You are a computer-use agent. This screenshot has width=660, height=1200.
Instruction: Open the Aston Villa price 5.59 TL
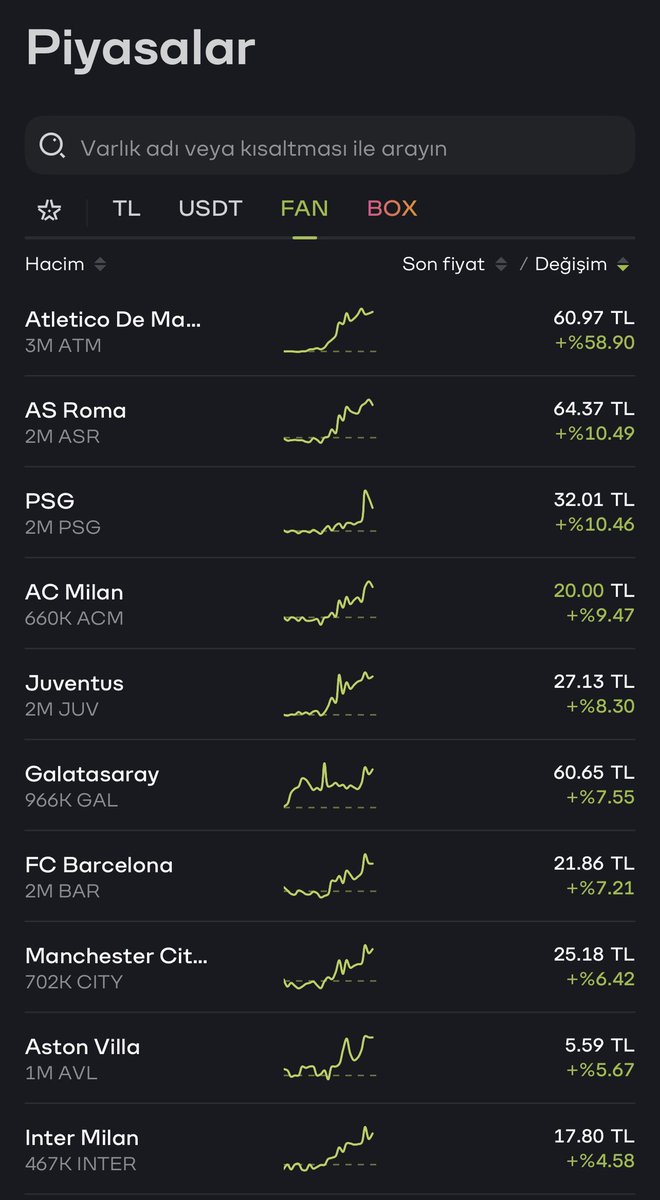pos(599,1046)
